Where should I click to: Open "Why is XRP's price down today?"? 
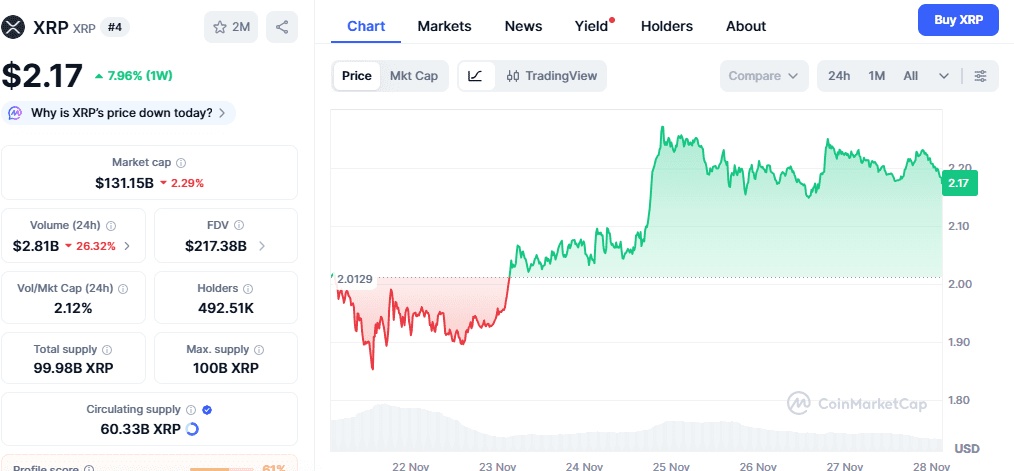click(x=120, y=113)
